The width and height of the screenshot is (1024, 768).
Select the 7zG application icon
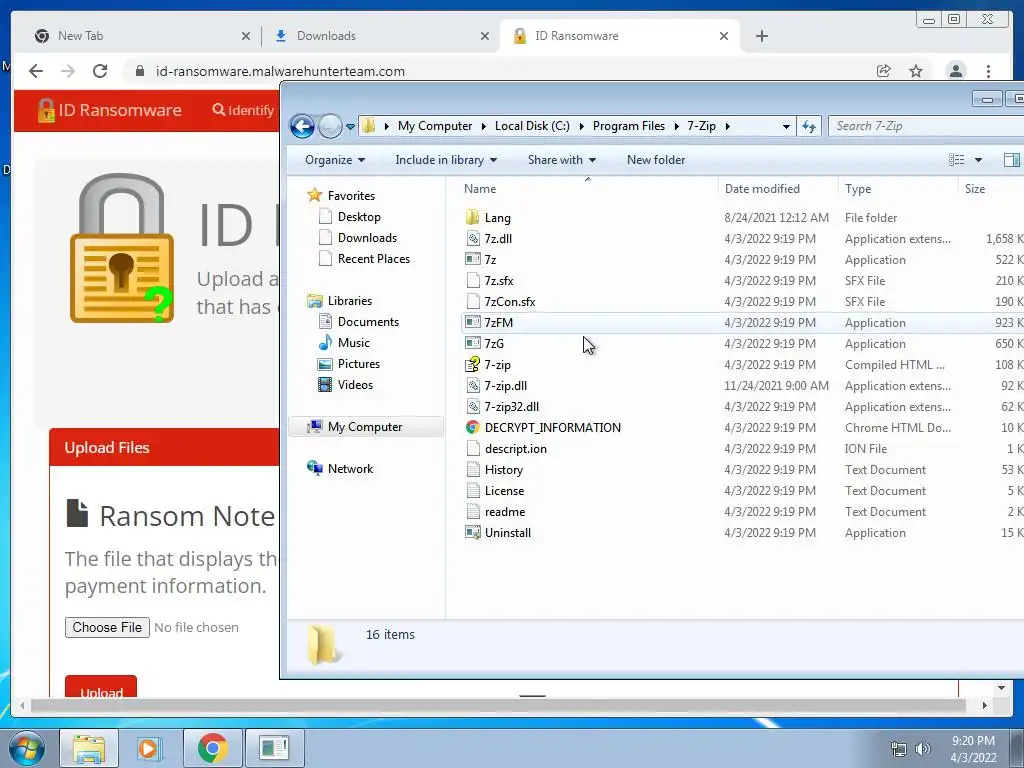[x=473, y=343]
